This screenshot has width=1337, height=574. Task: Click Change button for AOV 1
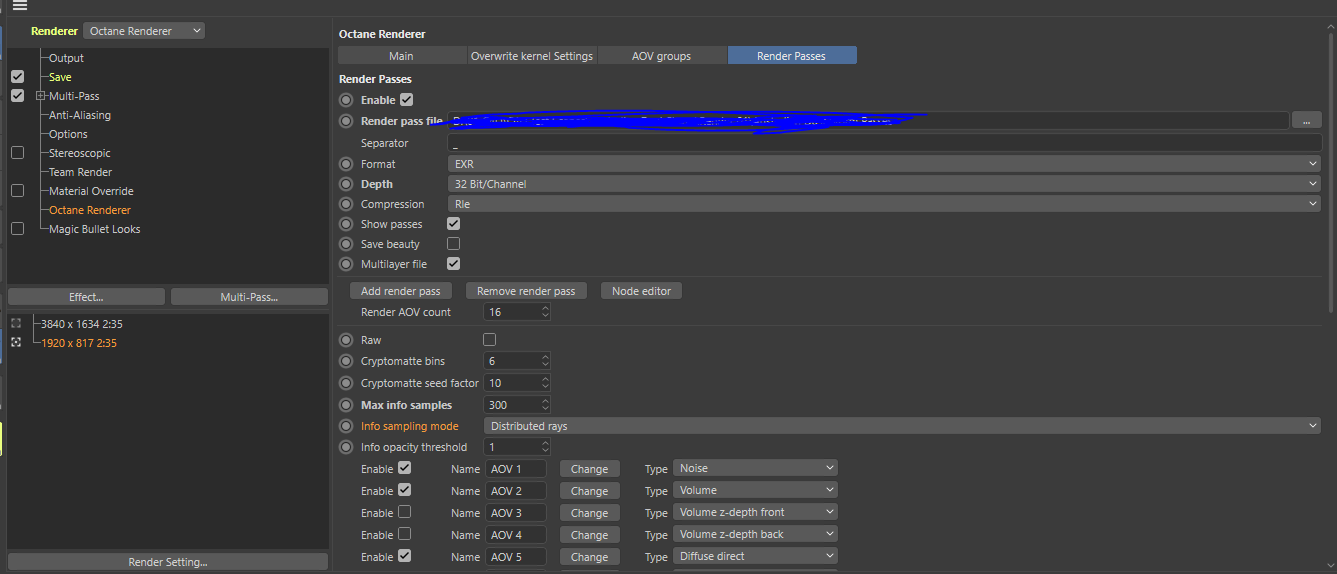tap(590, 469)
